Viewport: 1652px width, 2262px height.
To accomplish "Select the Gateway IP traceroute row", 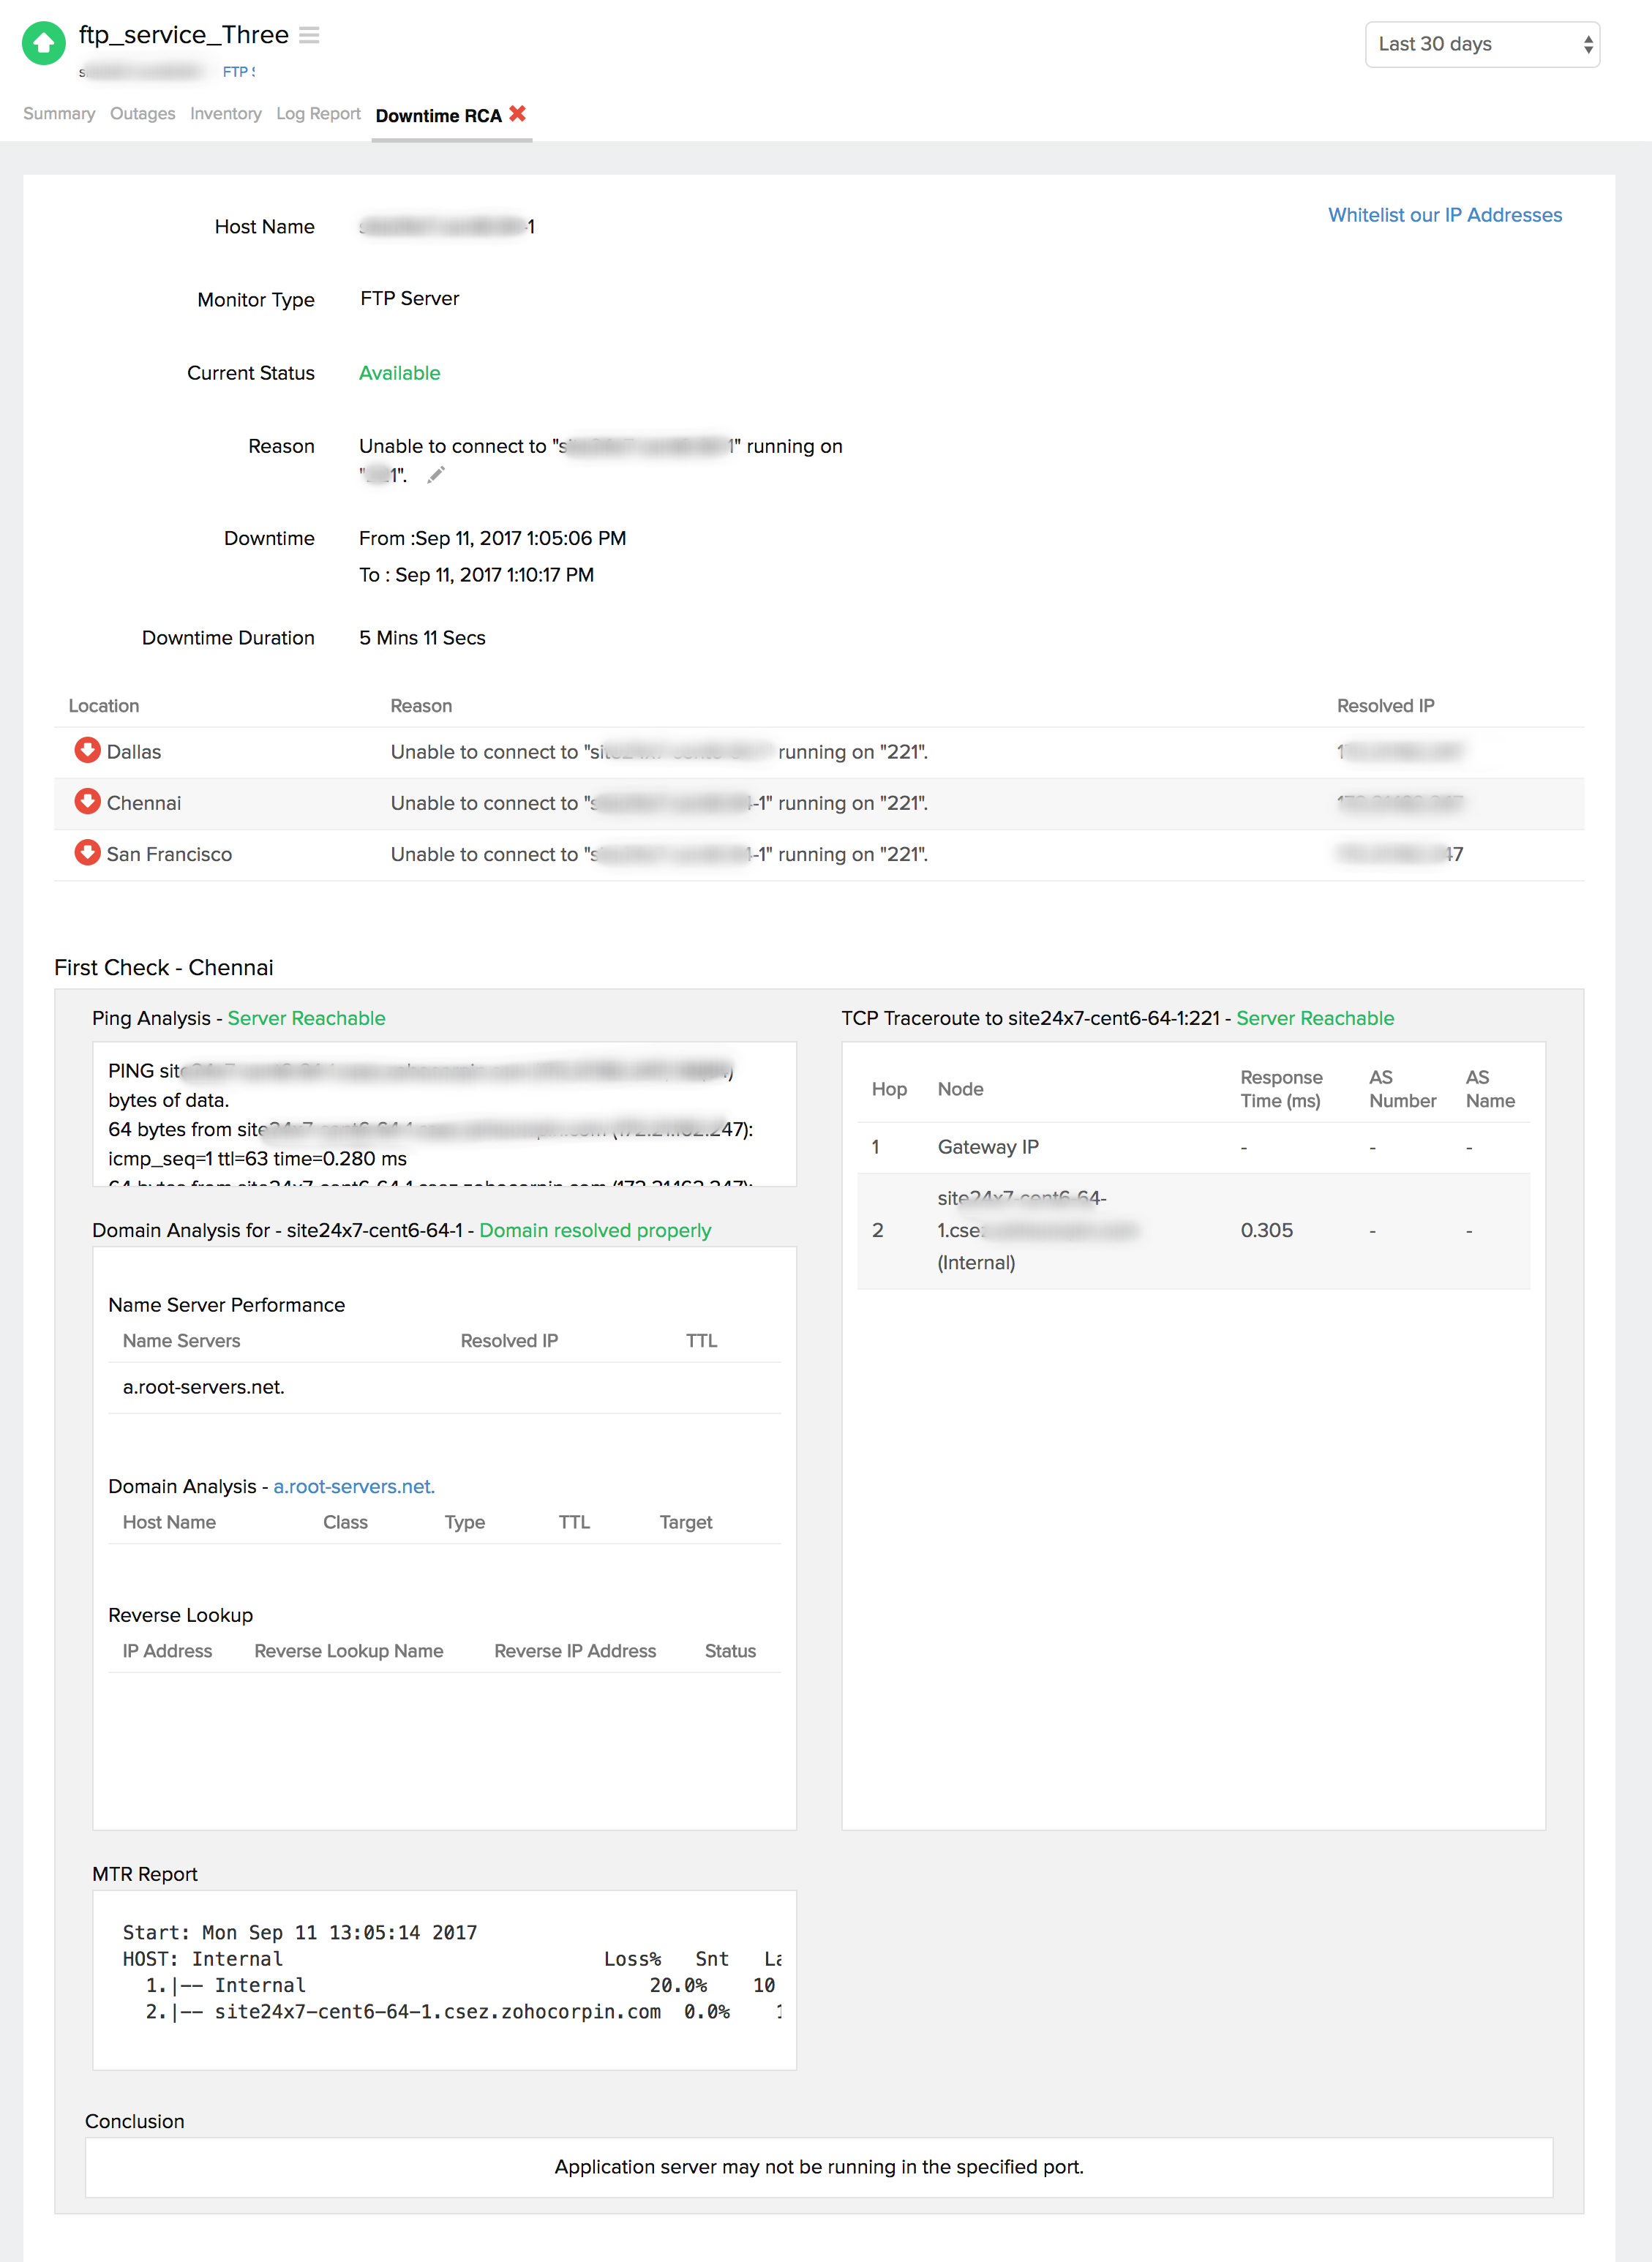I will tap(988, 1147).
